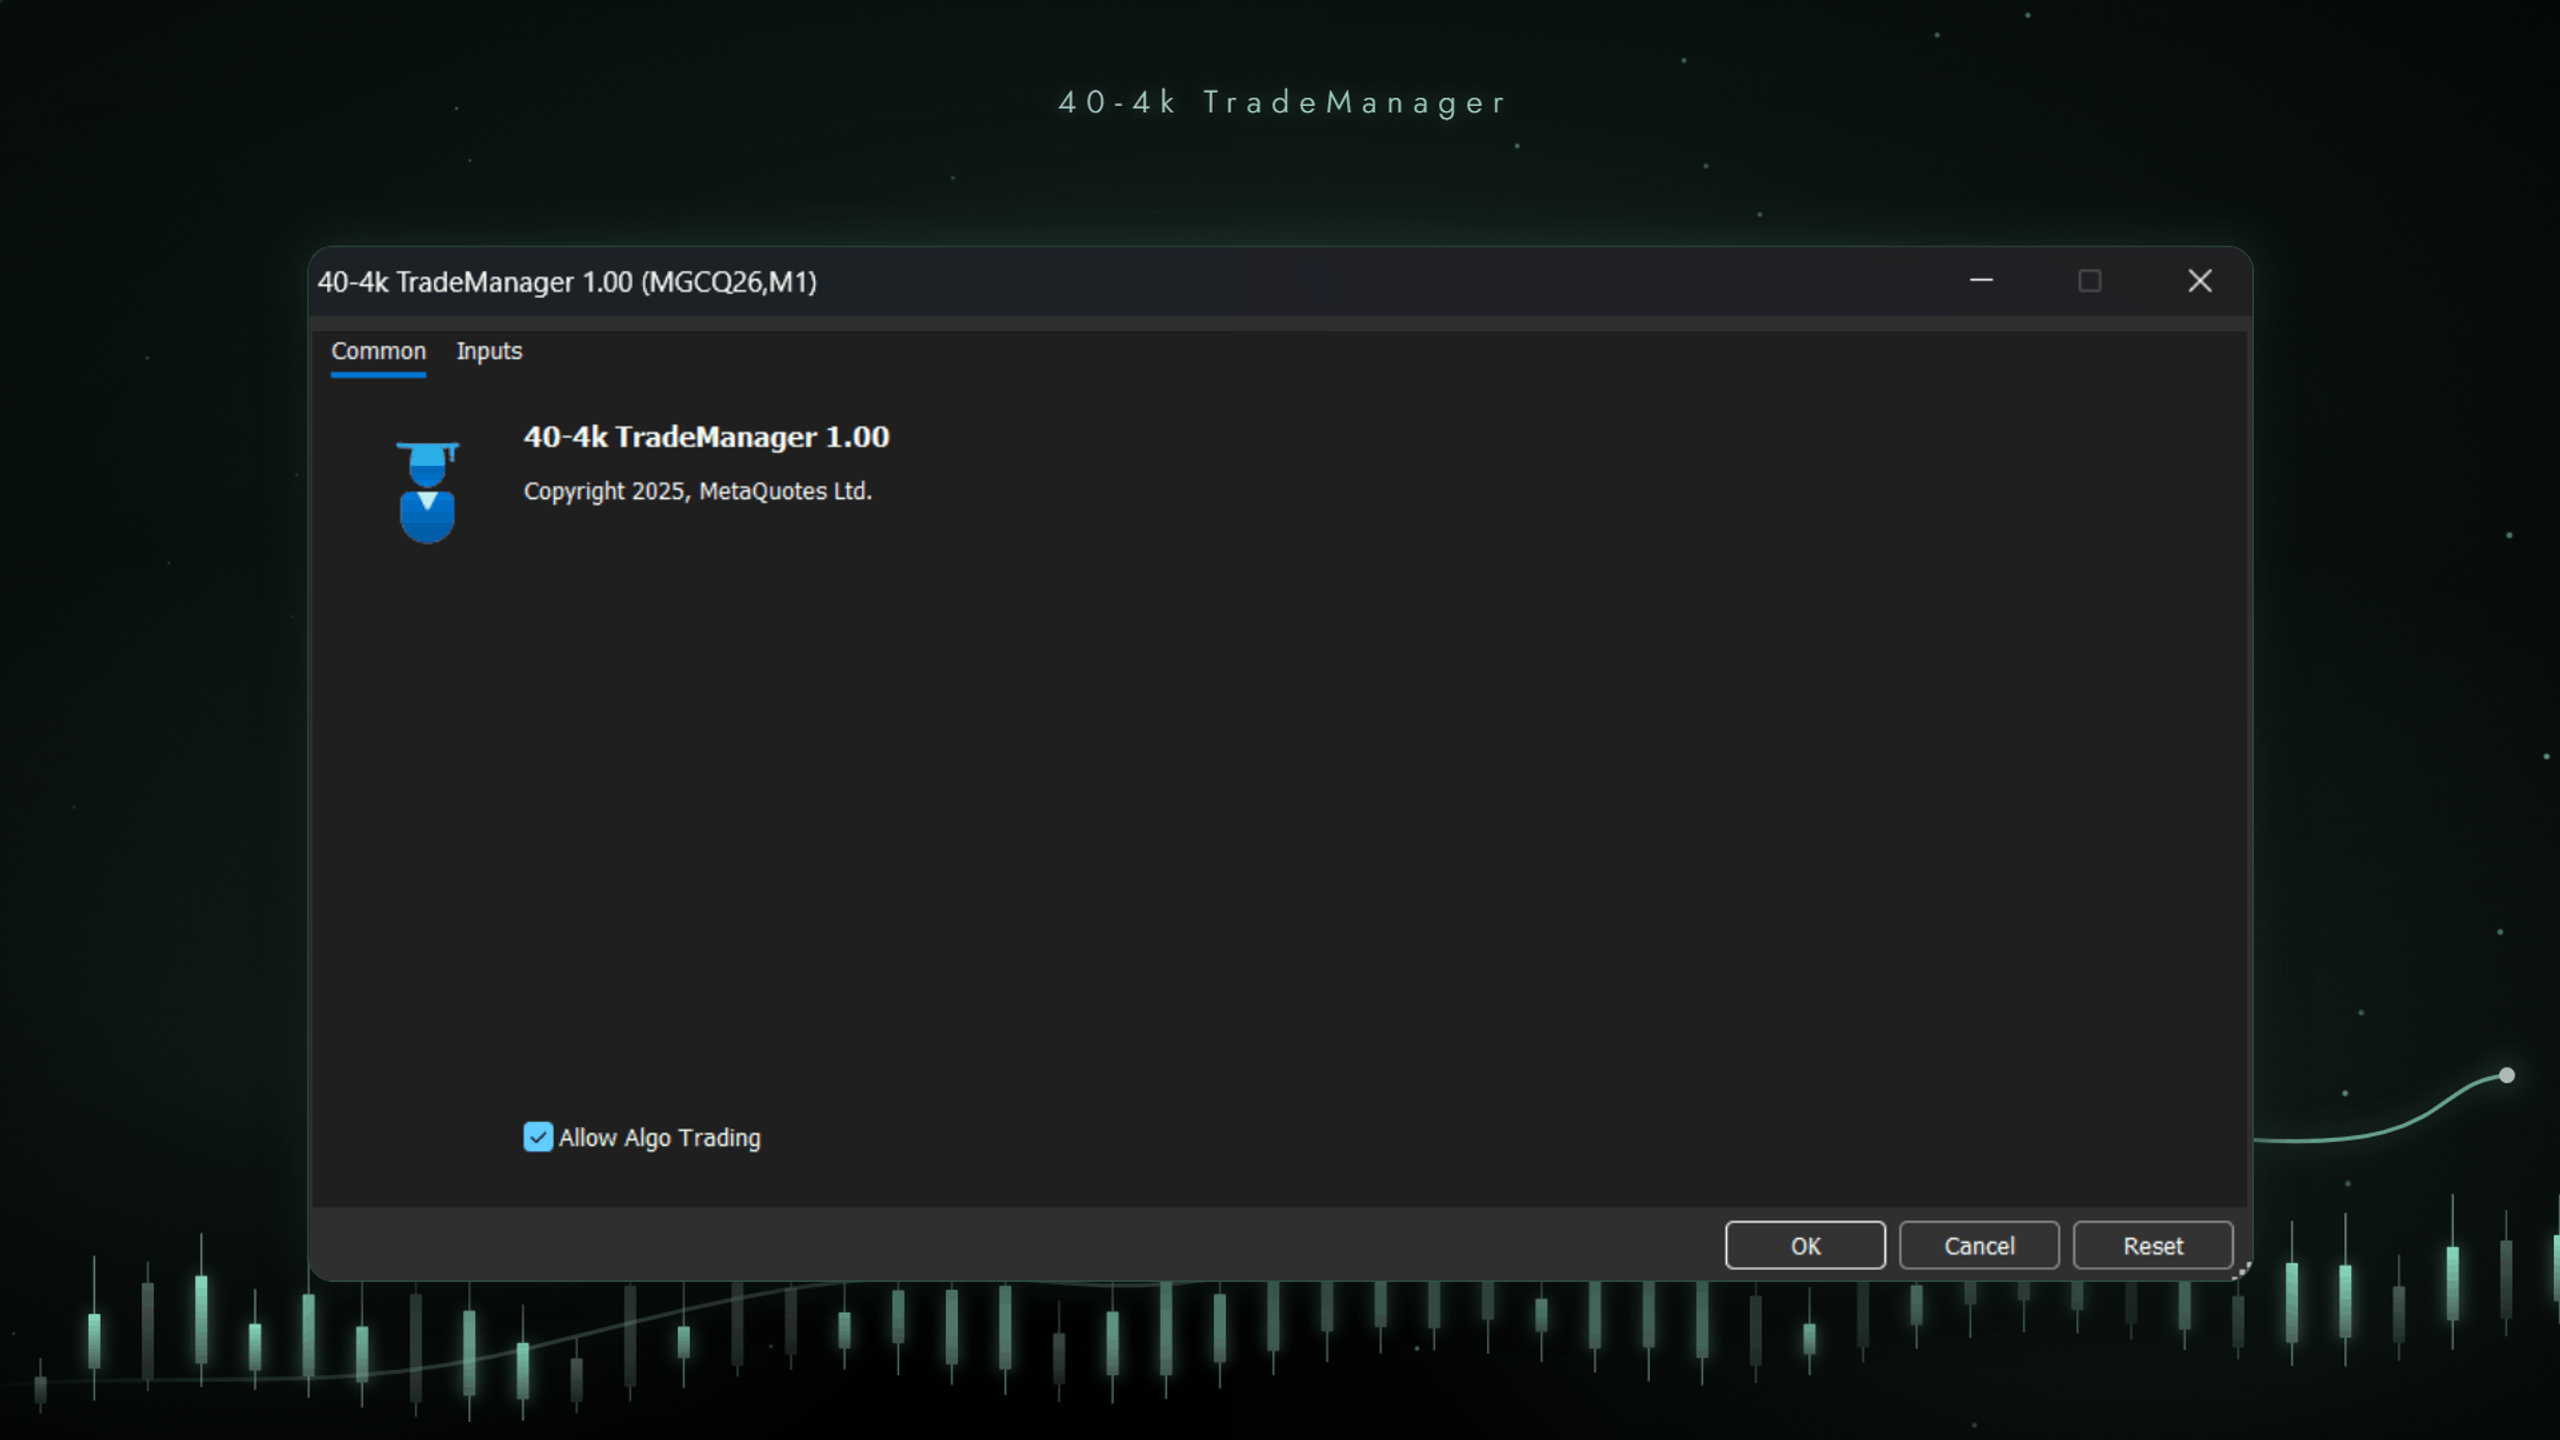Switch to the Inputs tab
The width and height of the screenshot is (2560, 1440).
pyautogui.click(x=489, y=351)
